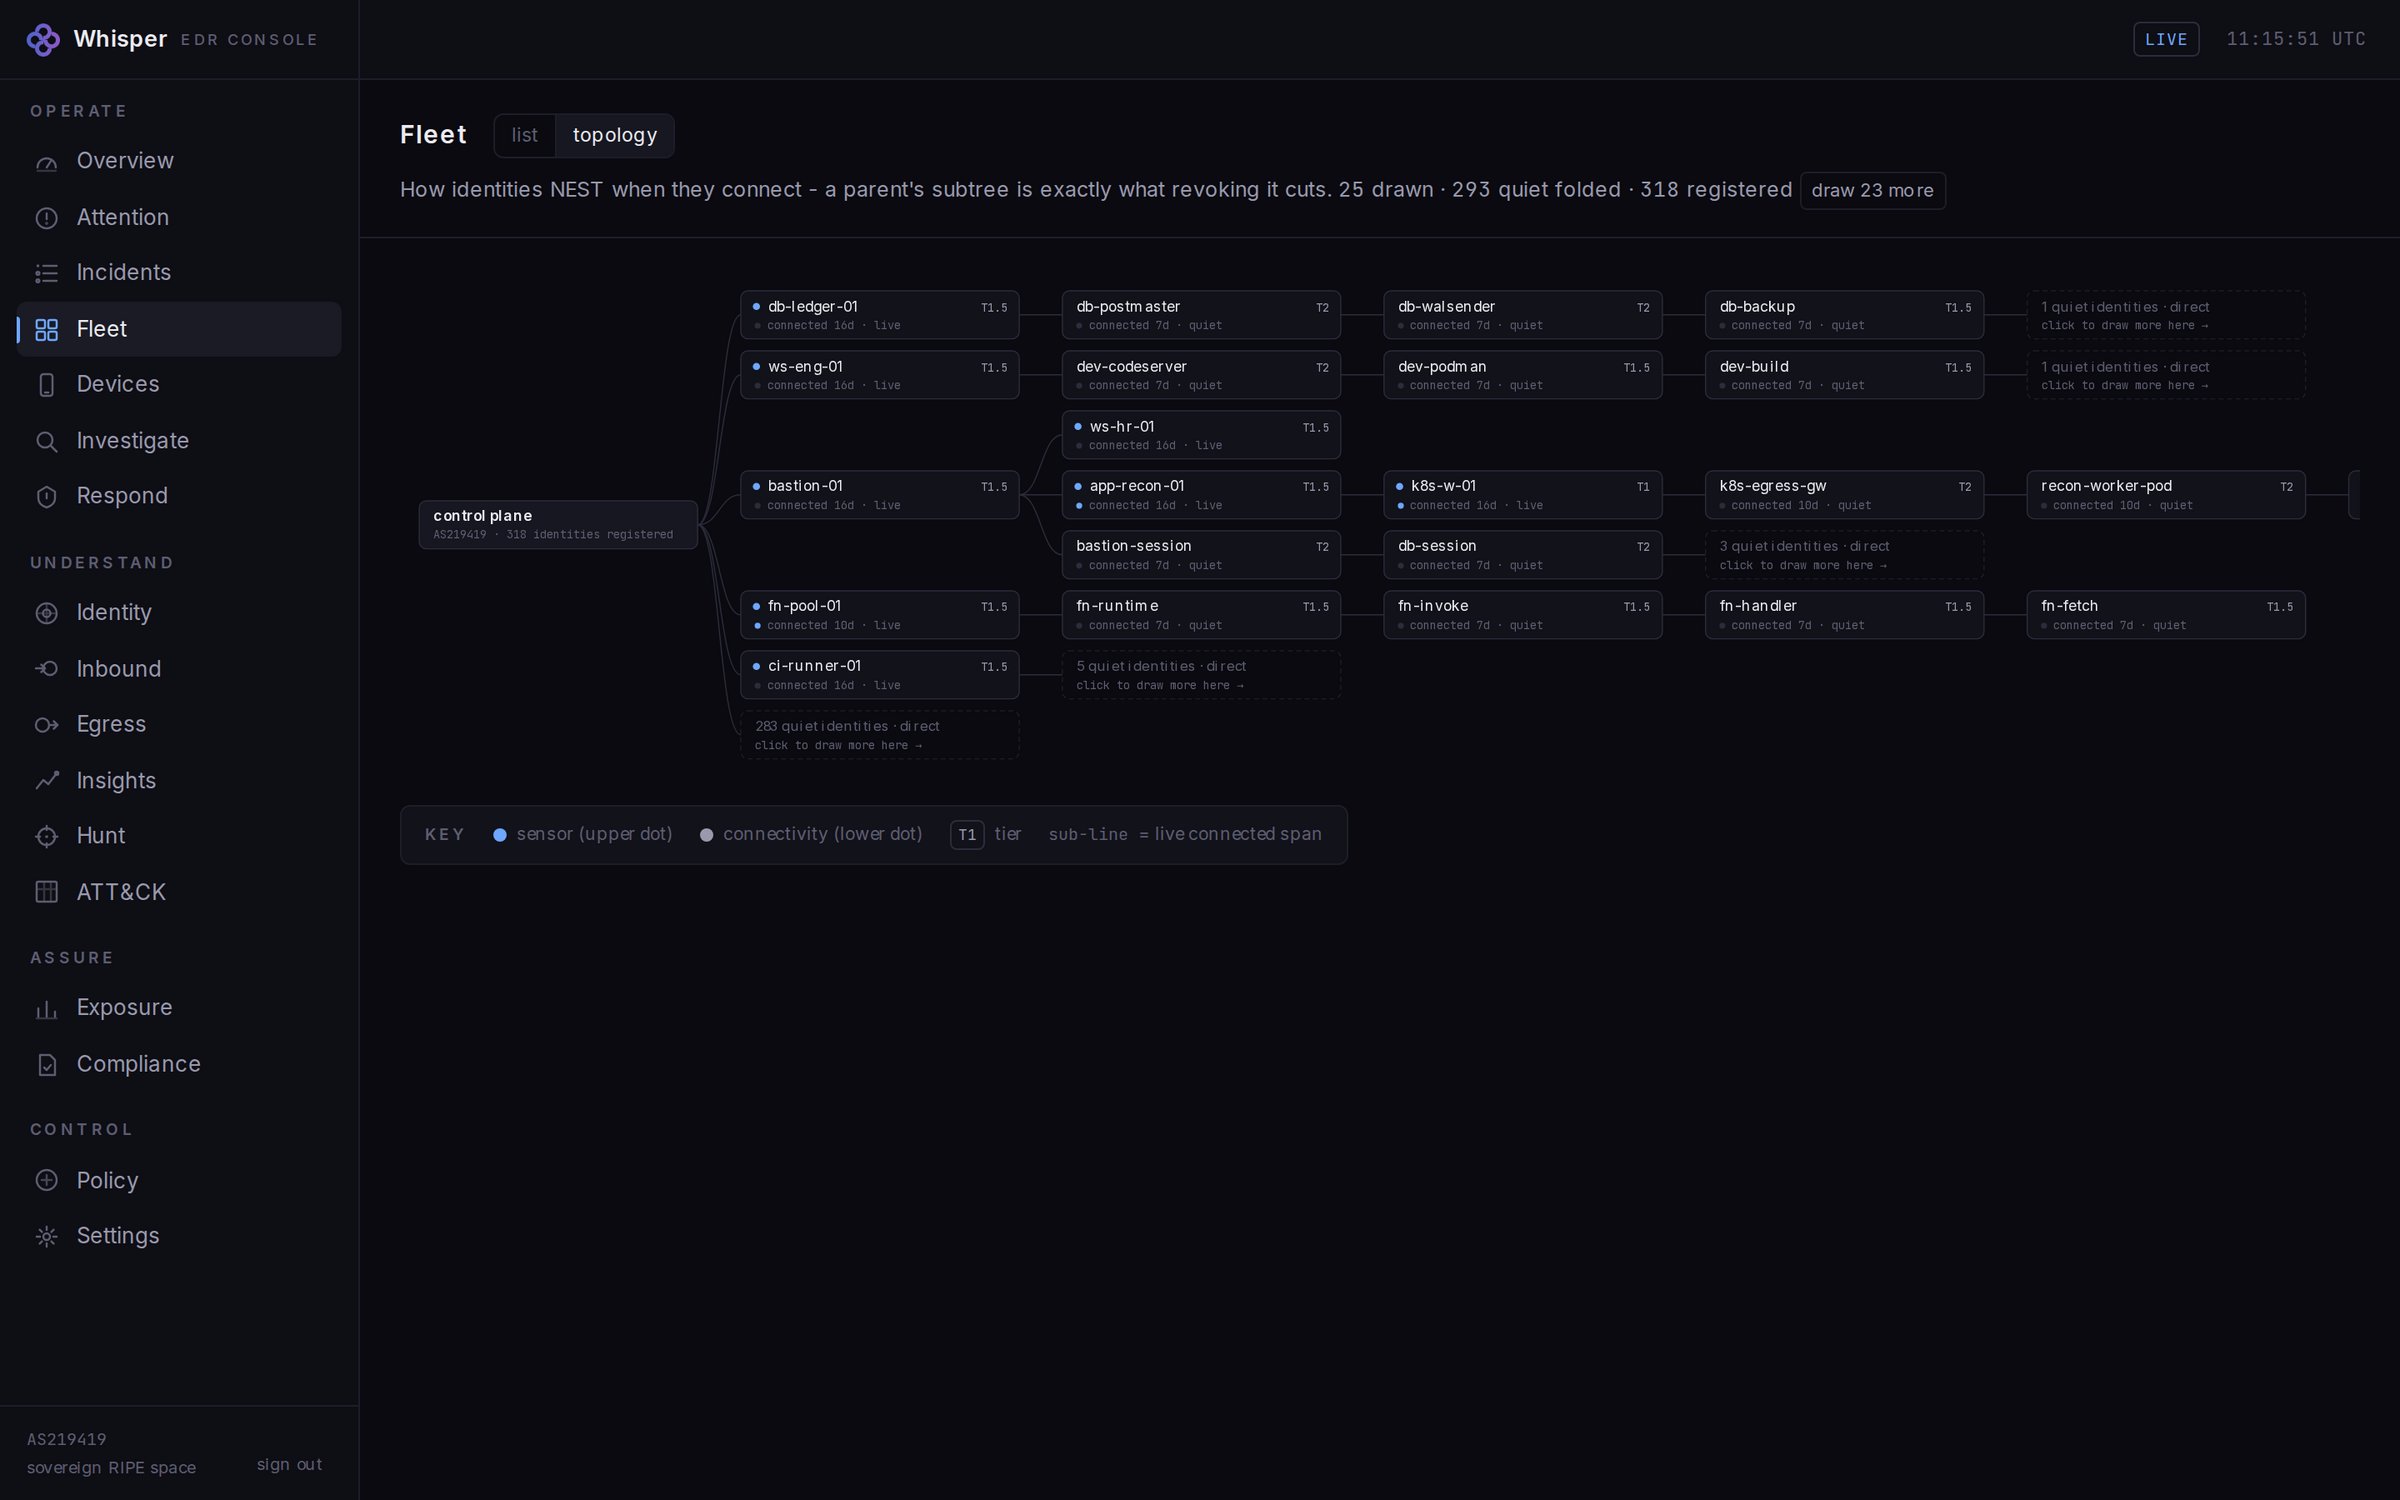Select the bastion-01 node
This screenshot has height=1500, width=2400.
[879, 495]
